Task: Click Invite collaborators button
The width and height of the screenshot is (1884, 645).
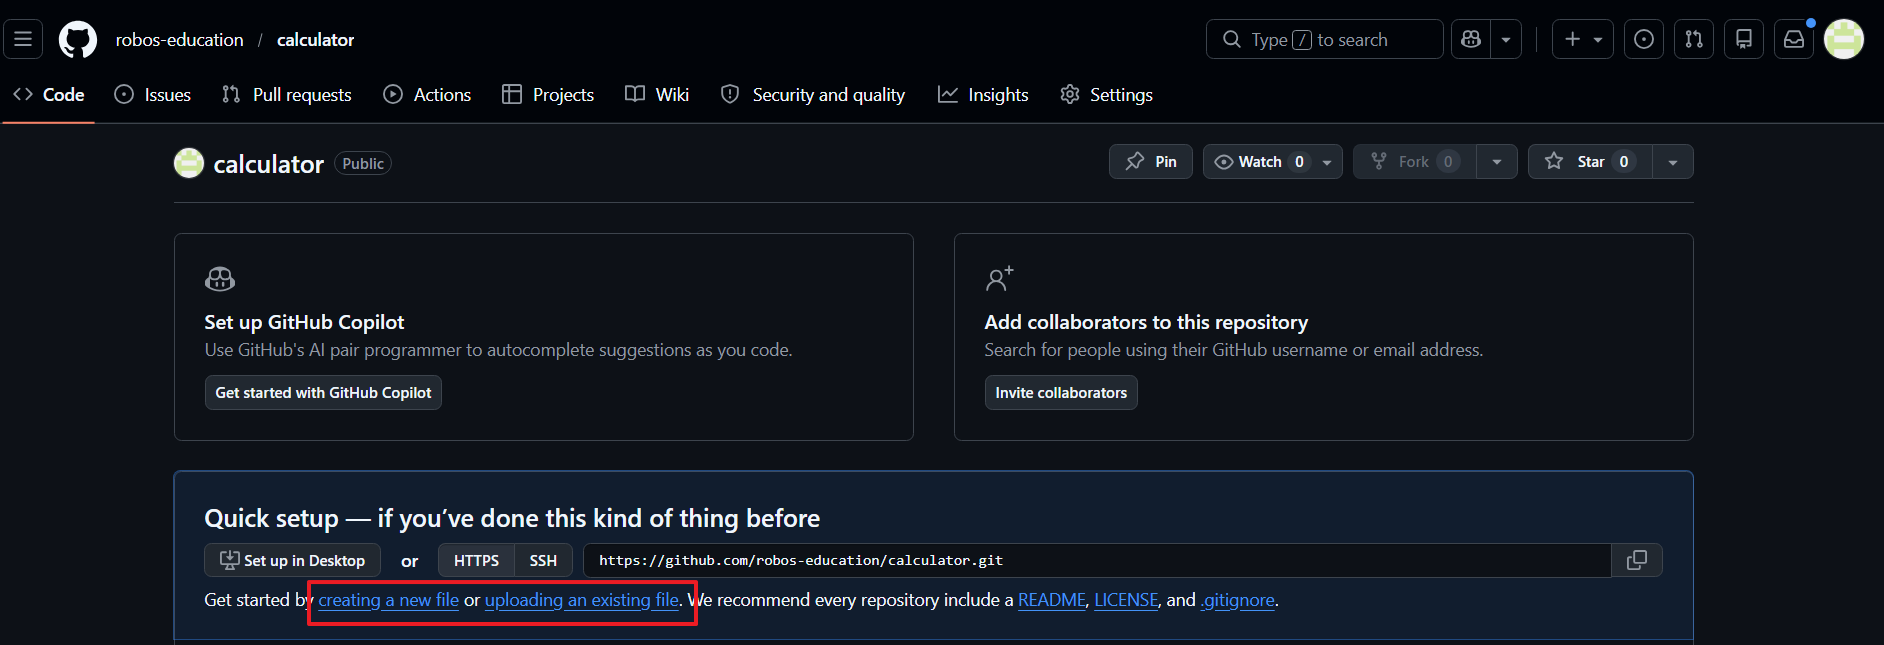Action: pos(1061,393)
